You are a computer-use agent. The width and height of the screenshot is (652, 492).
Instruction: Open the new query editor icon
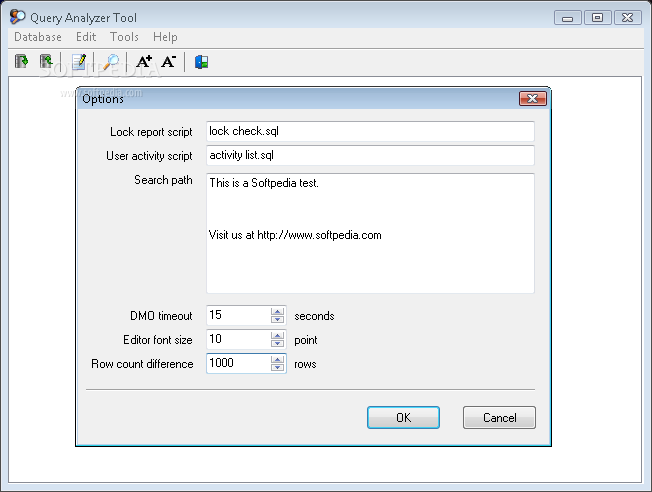click(x=79, y=62)
